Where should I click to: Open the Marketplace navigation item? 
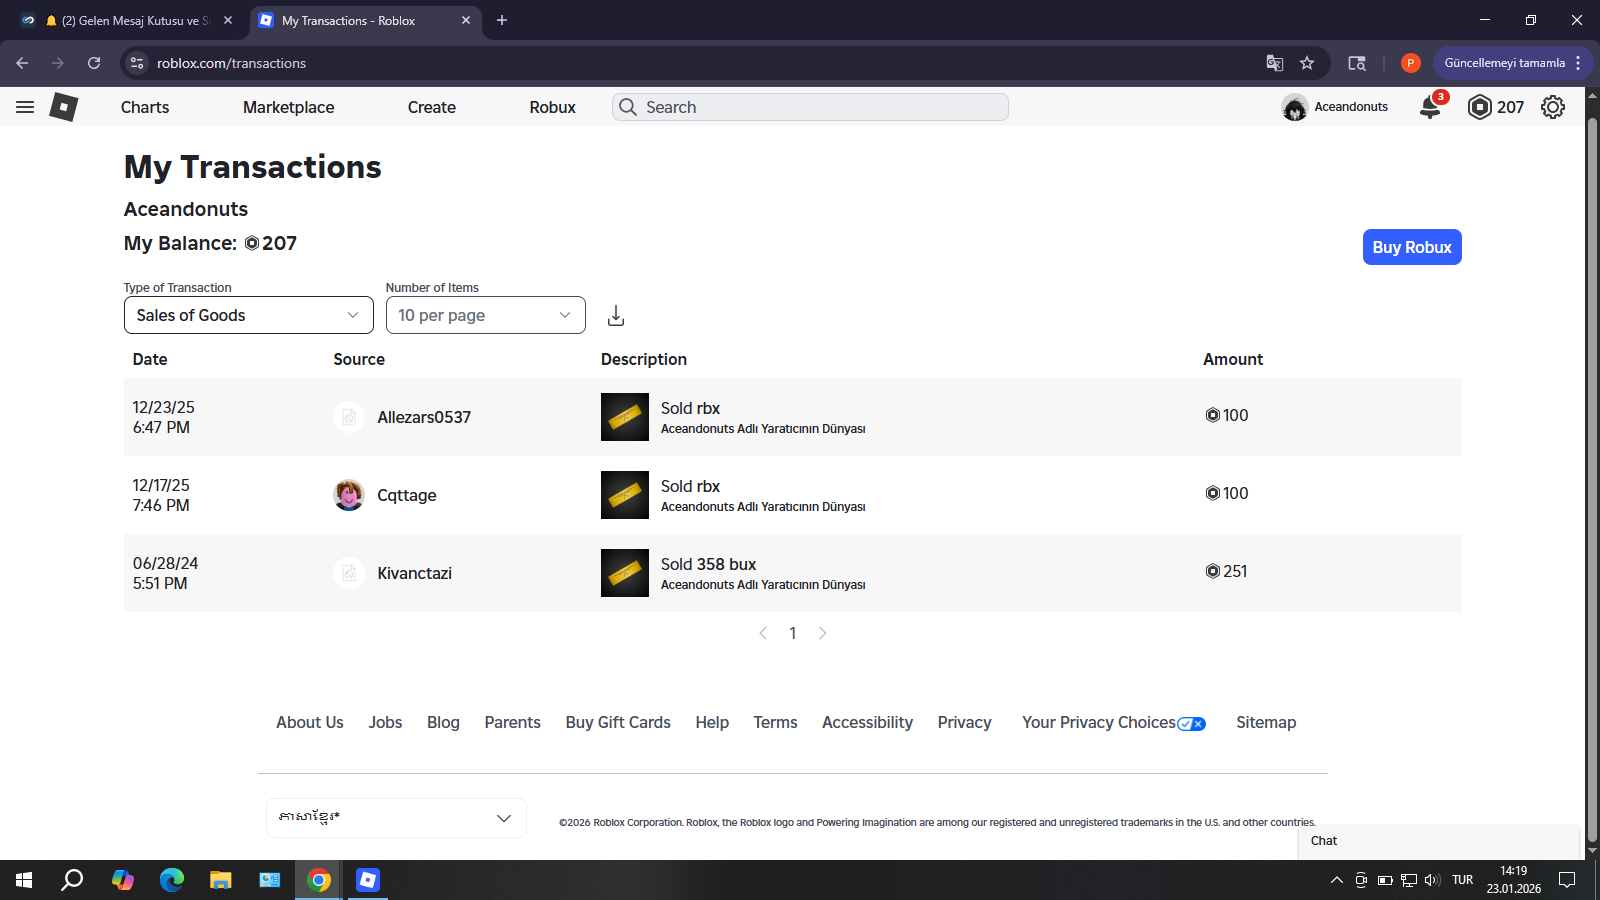(x=289, y=107)
